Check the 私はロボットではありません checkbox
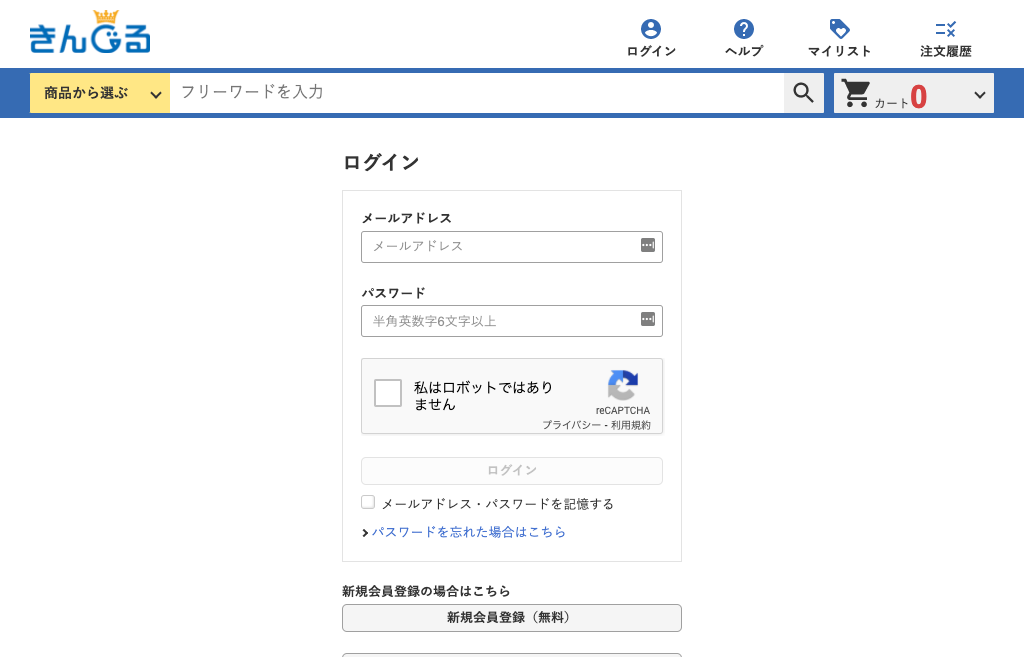The image size is (1024, 657). pyautogui.click(x=388, y=393)
